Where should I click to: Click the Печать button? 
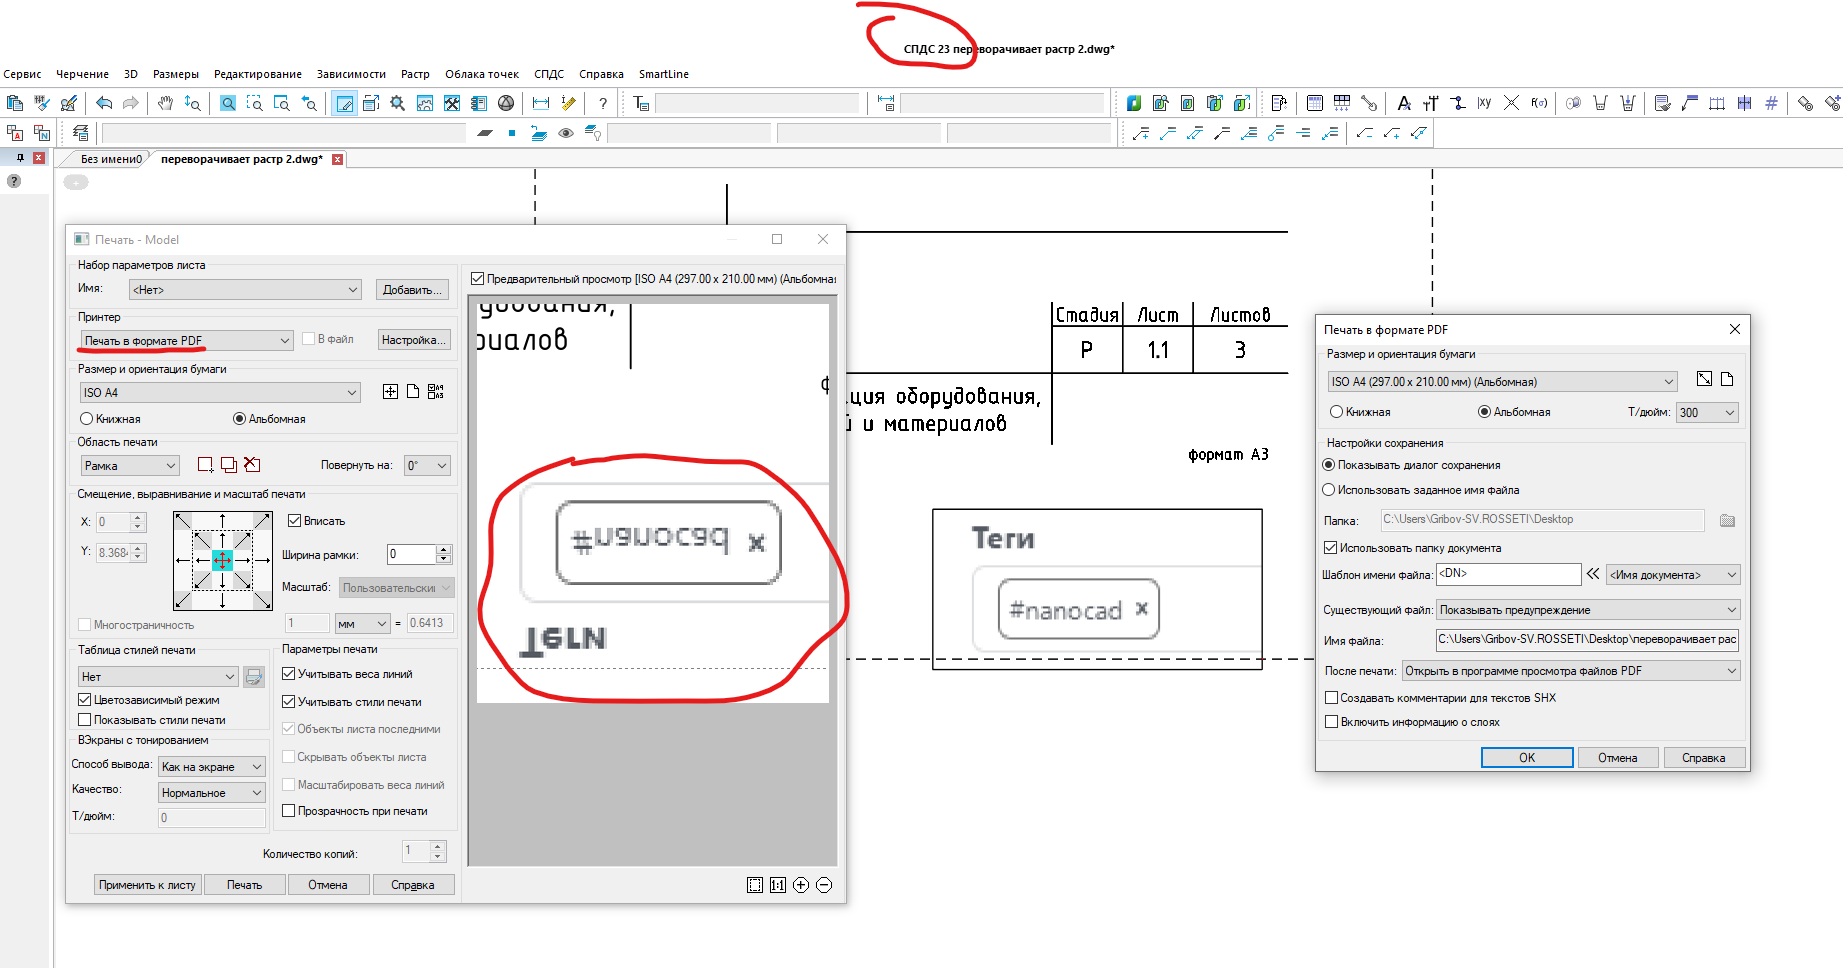pos(244,885)
